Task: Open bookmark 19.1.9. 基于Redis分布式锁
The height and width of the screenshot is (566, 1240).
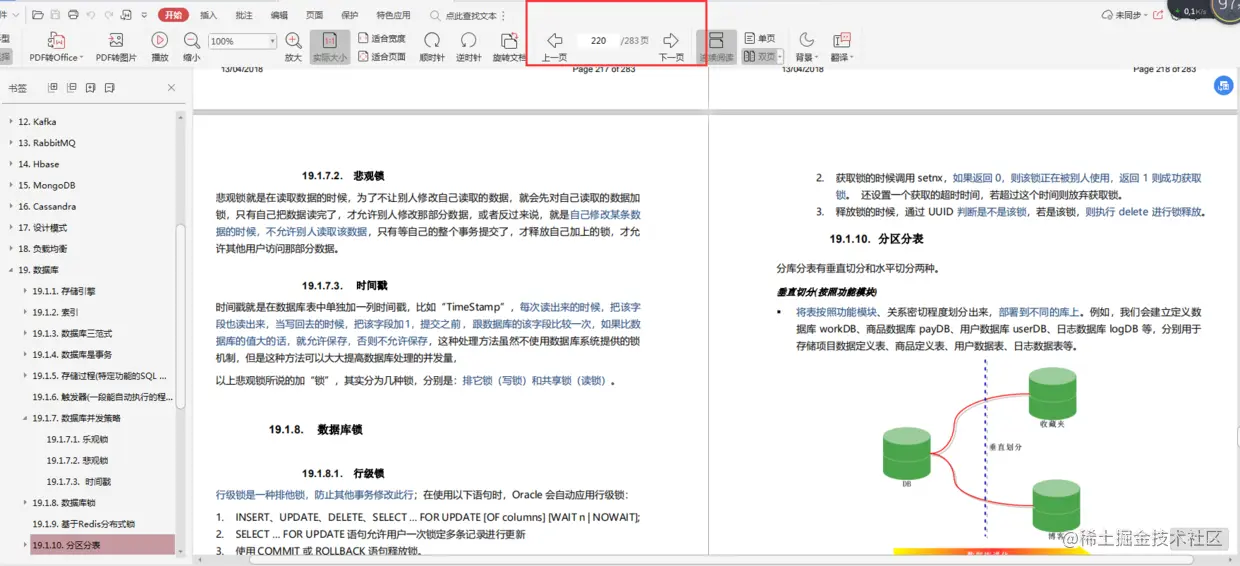Action: coord(83,524)
